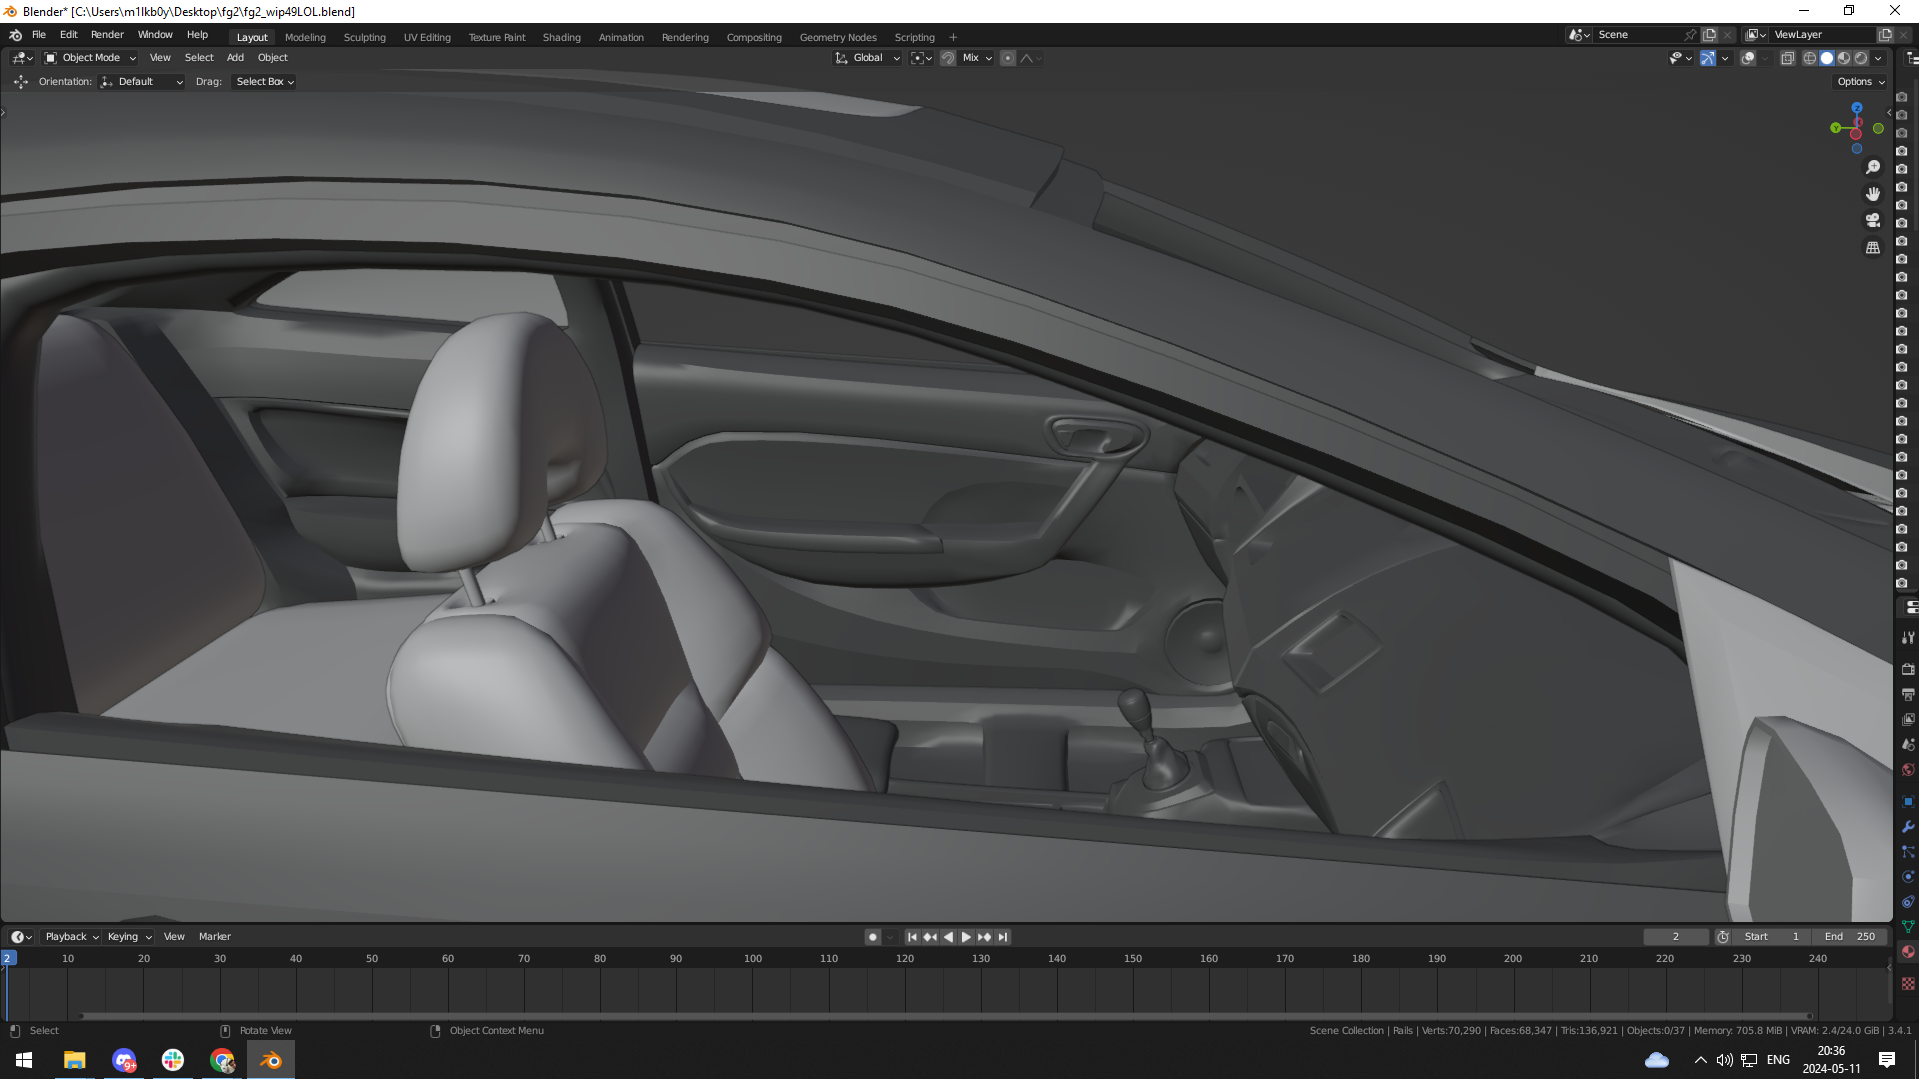Image resolution: width=1919 pixels, height=1079 pixels.
Task: Toggle snapping with the magnet icon
Action: click(x=948, y=58)
